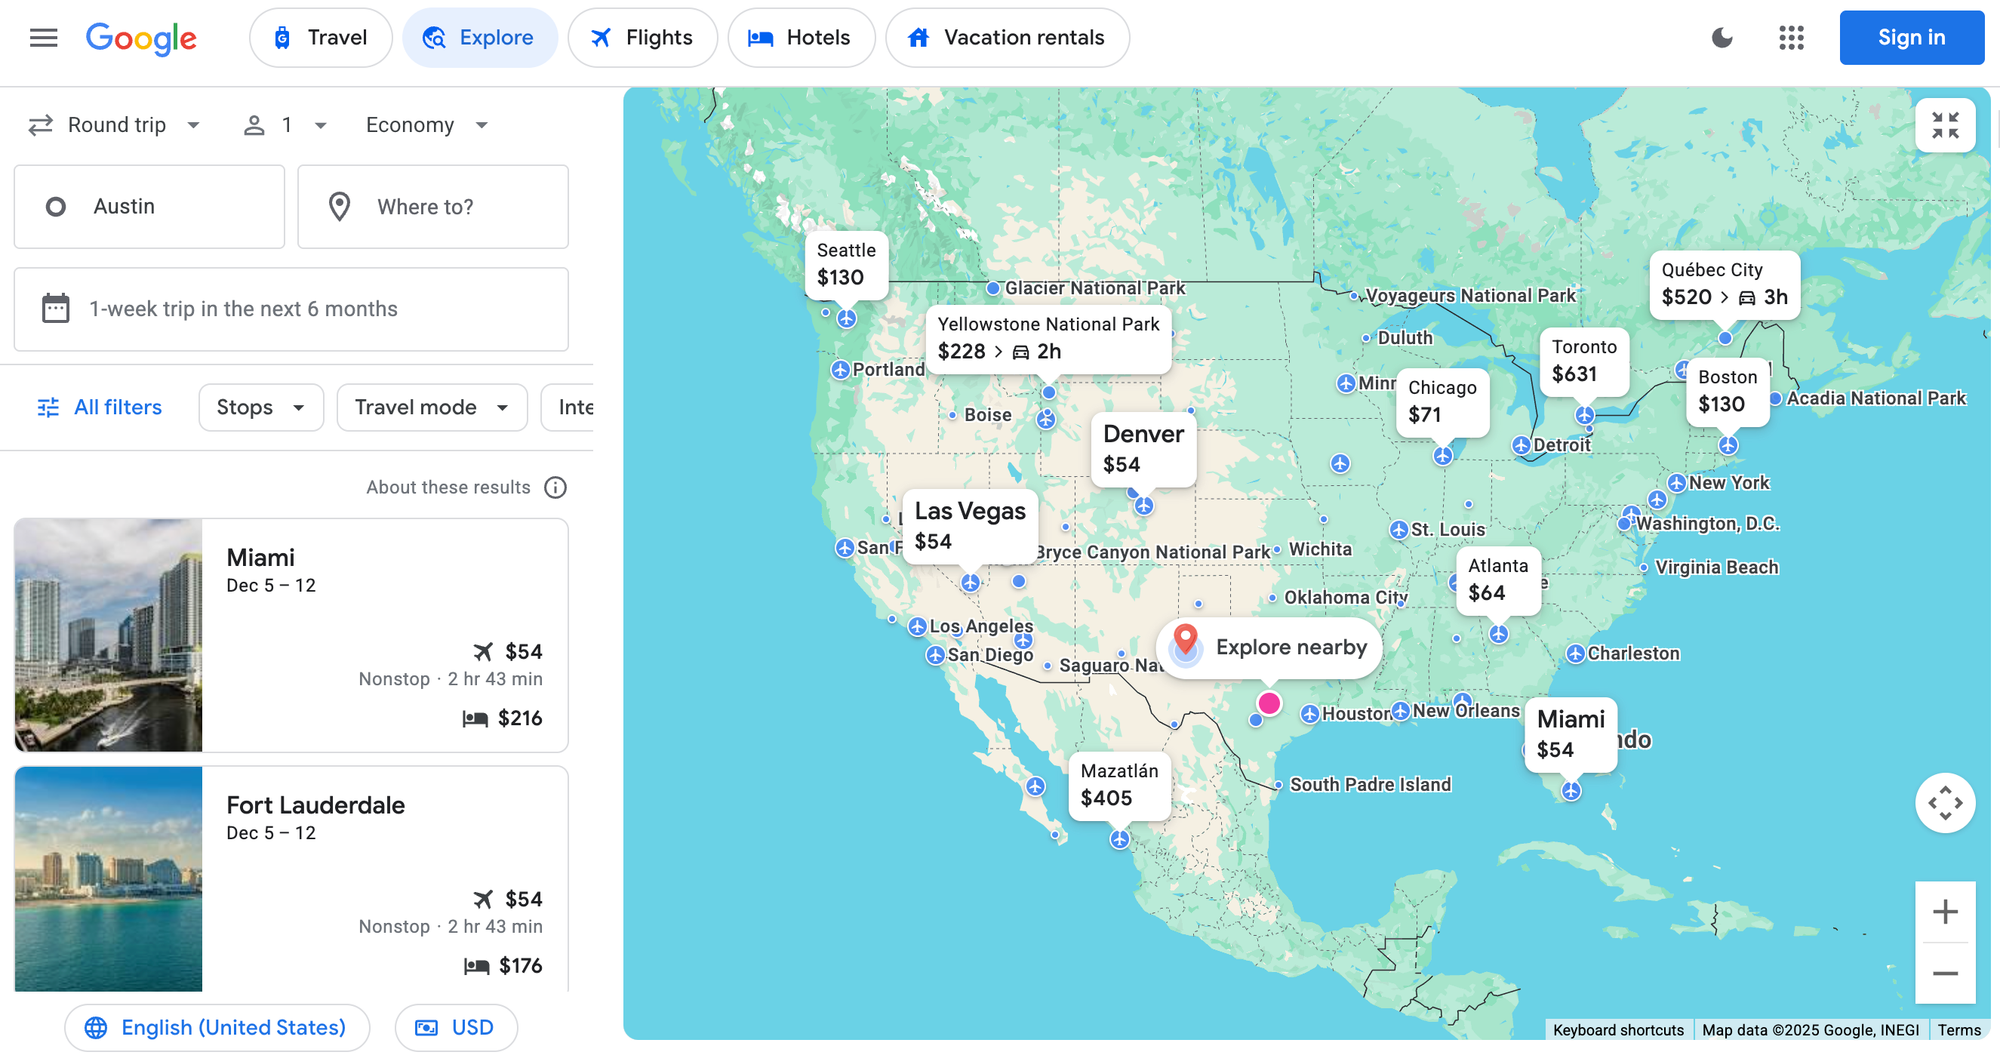Expand the Travel mode filter
Image resolution: width=2000 pixels, height=1058 pixels.
432,407
